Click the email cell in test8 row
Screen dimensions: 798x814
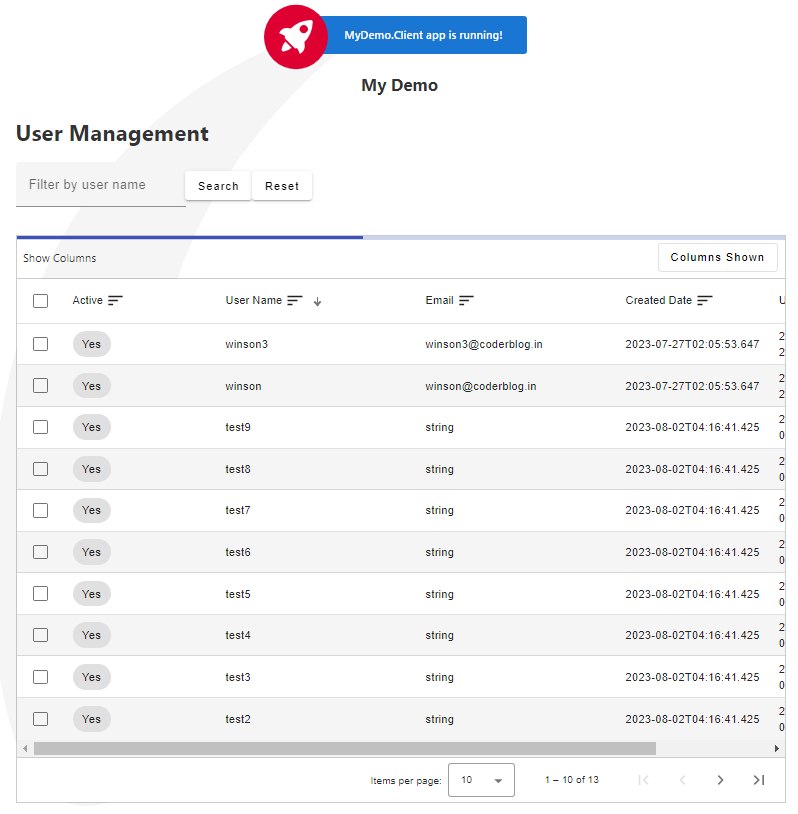tap(439, 469)
